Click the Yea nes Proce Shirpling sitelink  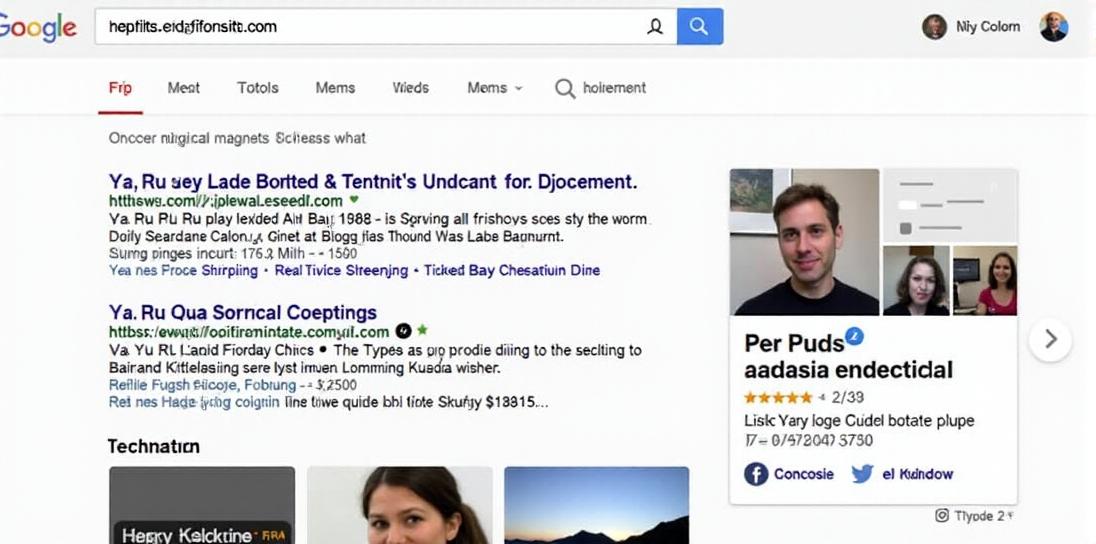click(x=183, y=271)
